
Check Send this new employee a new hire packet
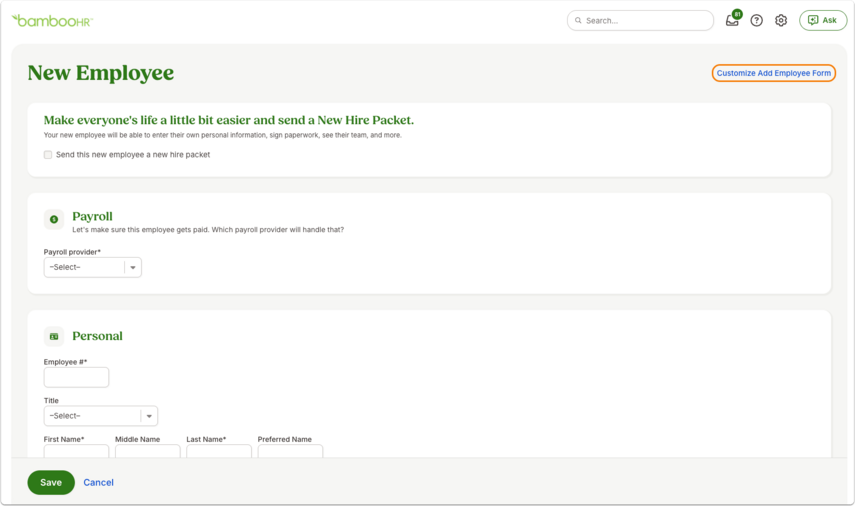point(48,155)
